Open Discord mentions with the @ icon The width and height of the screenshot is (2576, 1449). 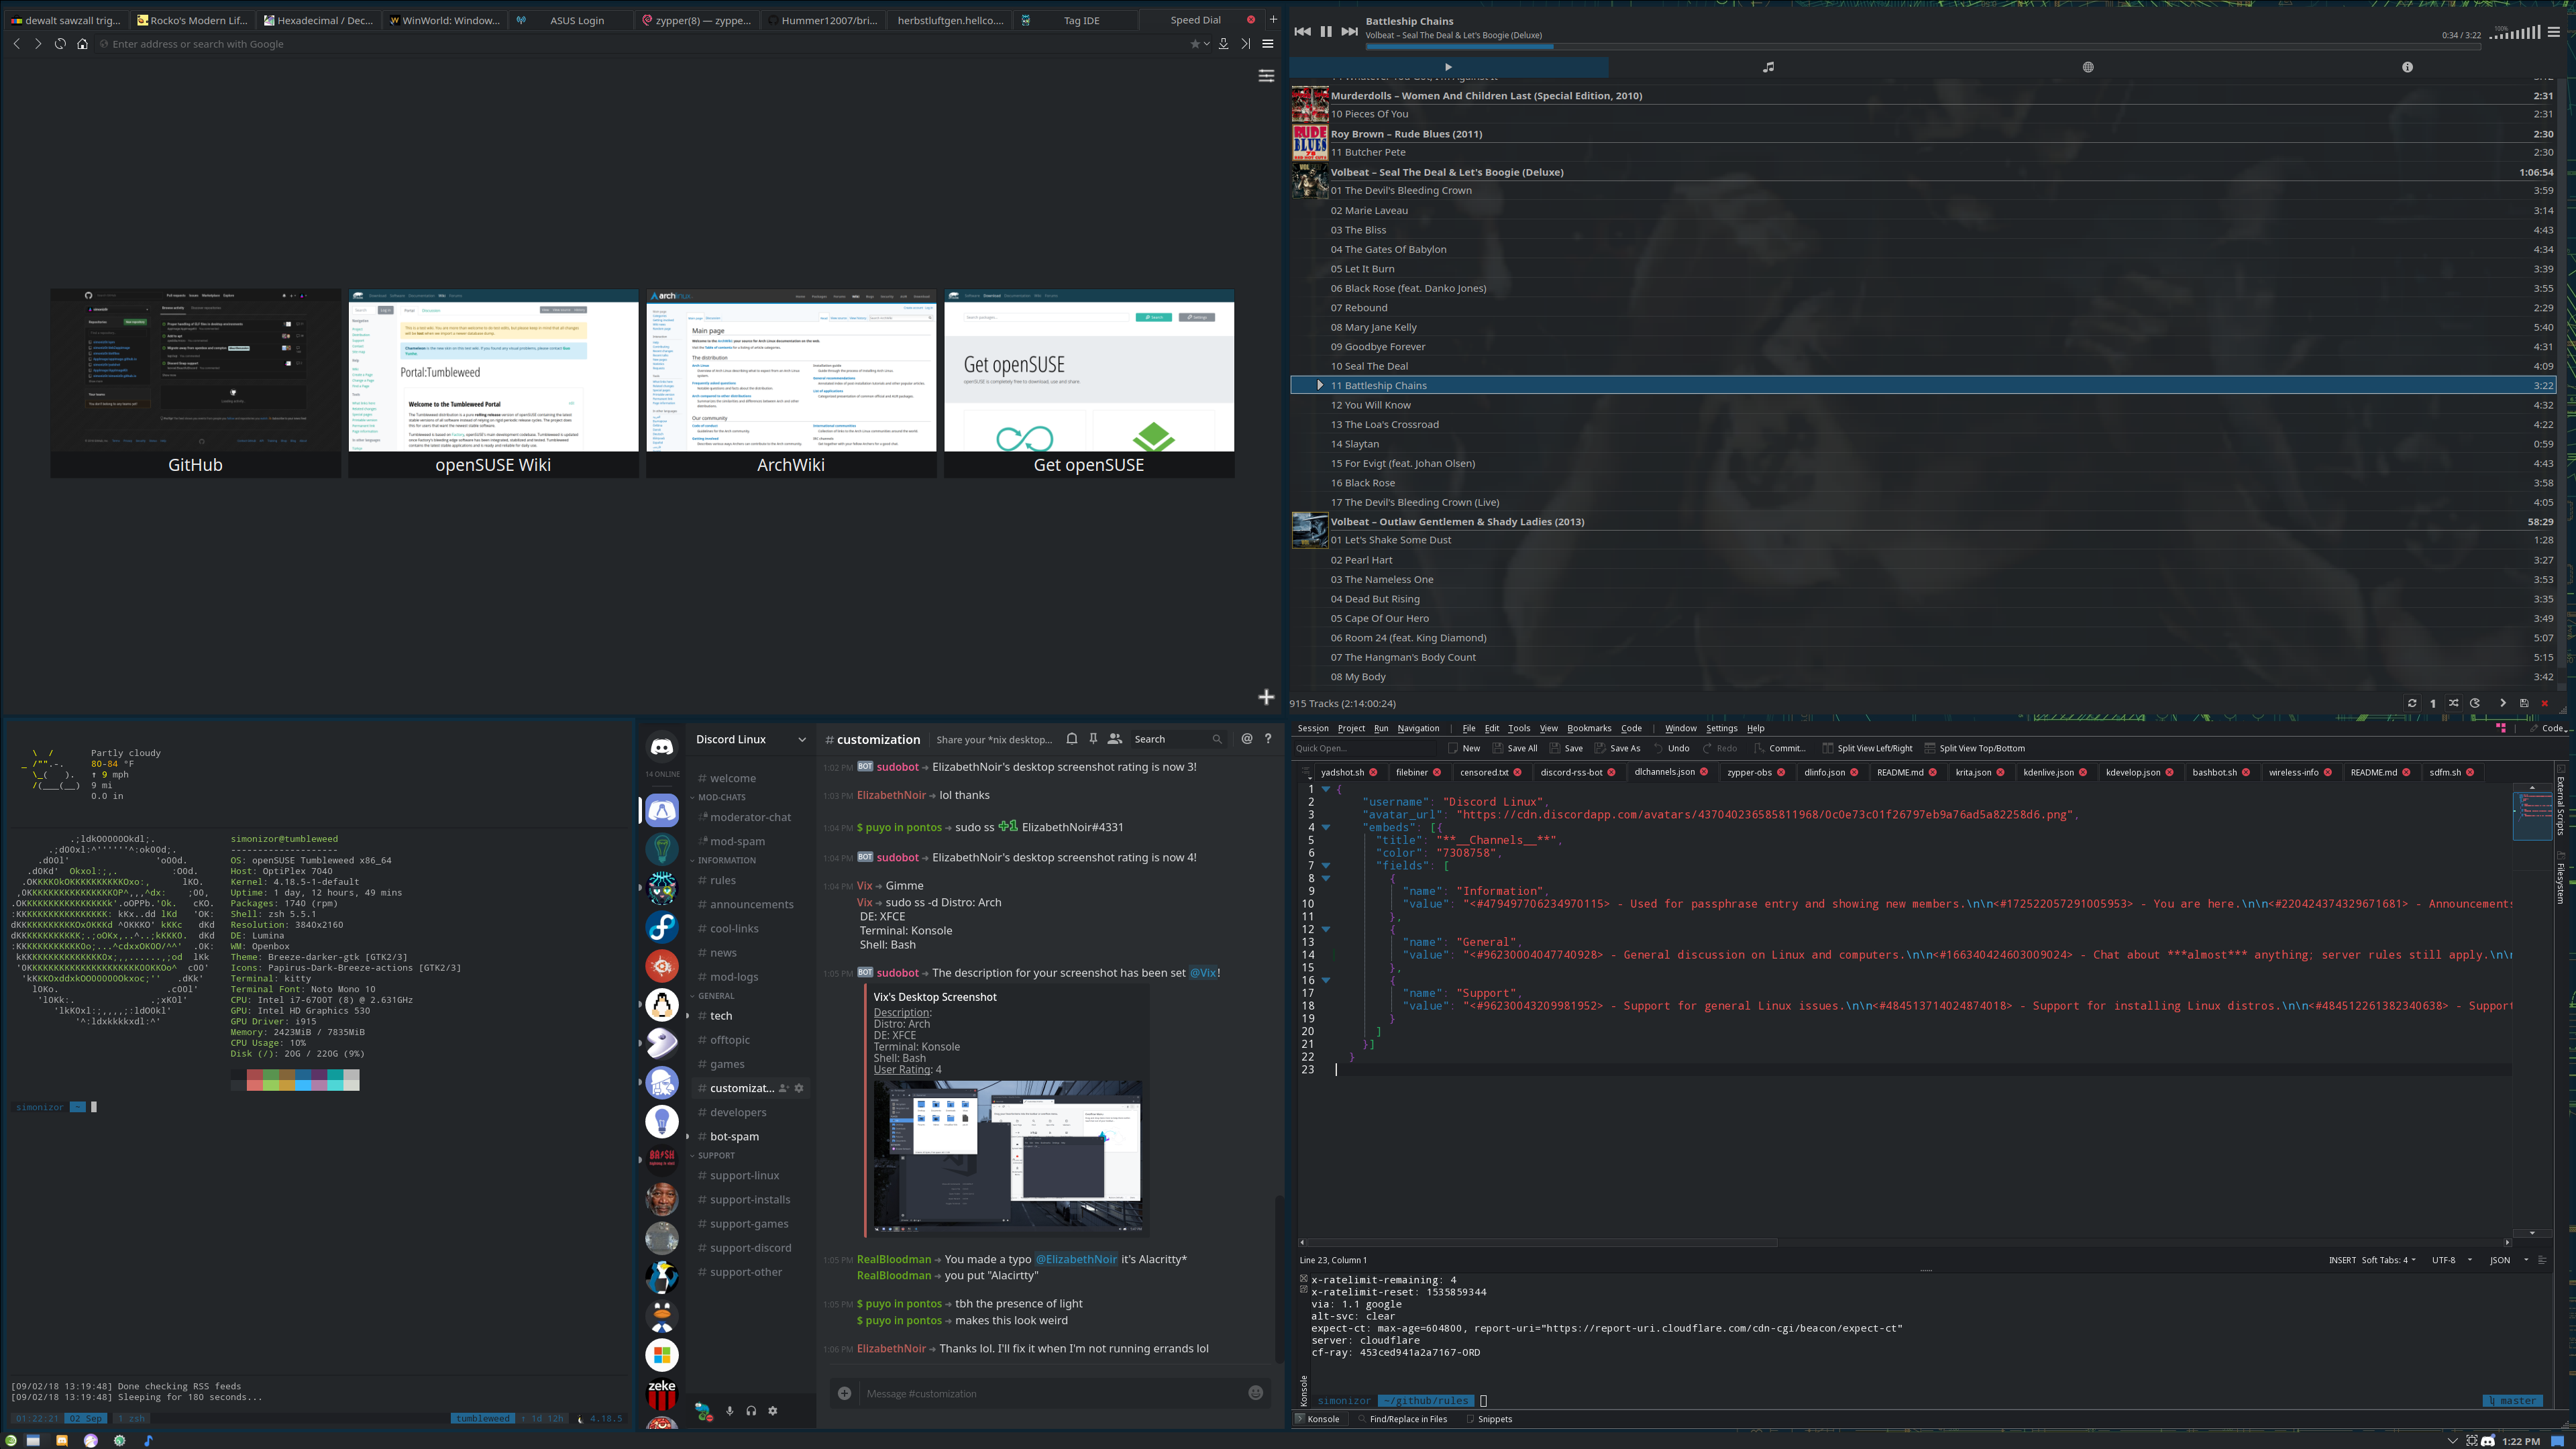coord(1246,739)
